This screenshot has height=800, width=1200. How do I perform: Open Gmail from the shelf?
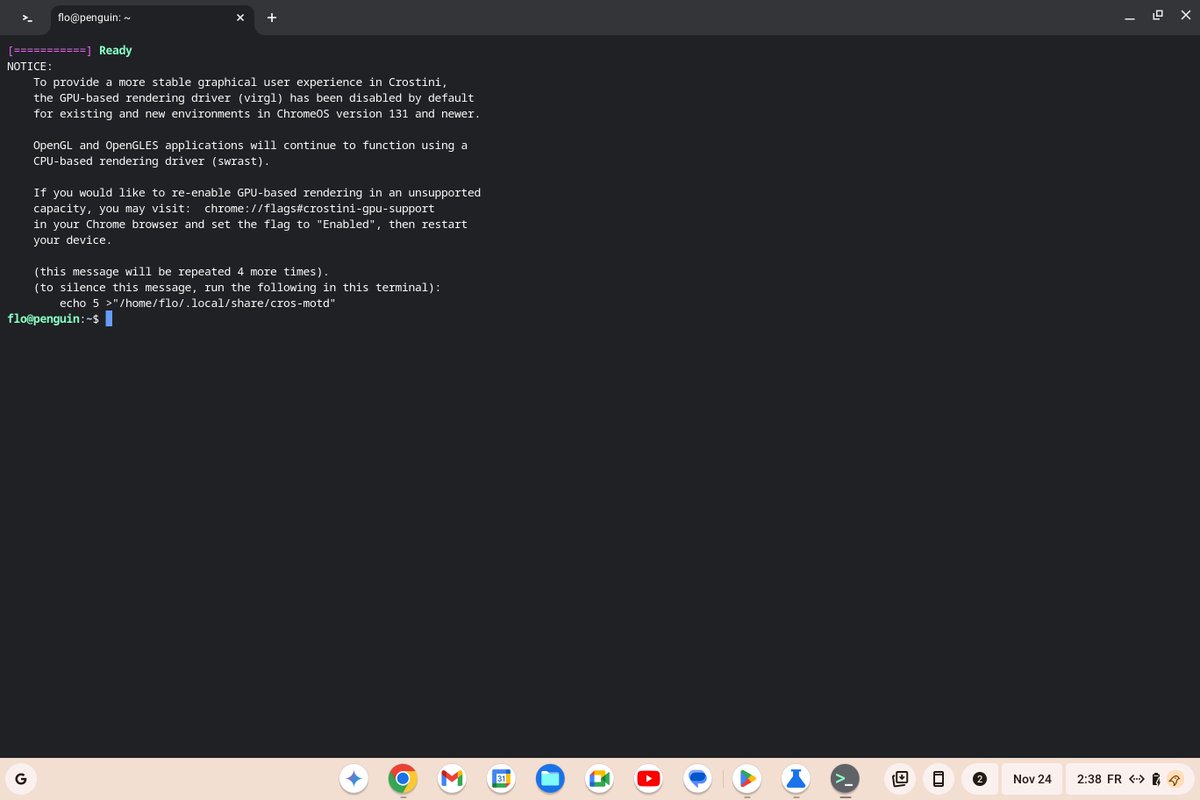[452, 779]
